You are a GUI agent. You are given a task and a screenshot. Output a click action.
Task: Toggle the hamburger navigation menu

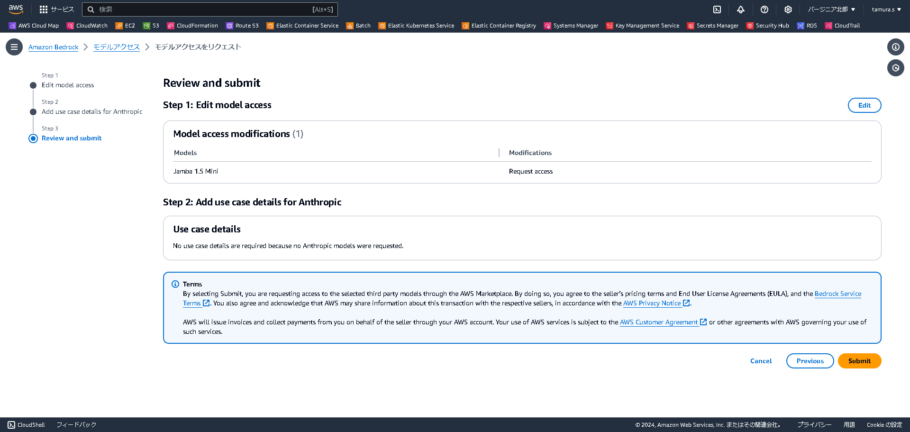(14, 47)
